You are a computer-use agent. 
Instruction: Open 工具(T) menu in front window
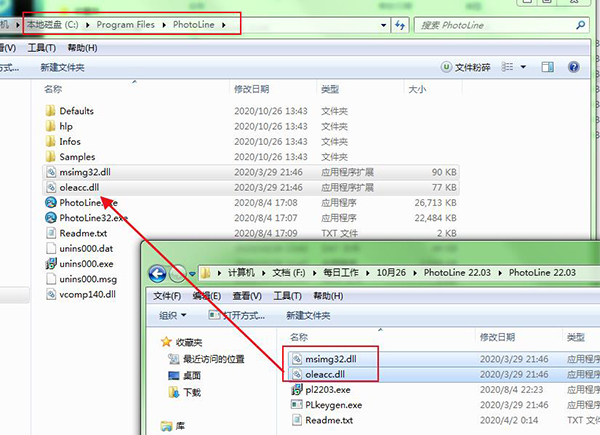287,296
